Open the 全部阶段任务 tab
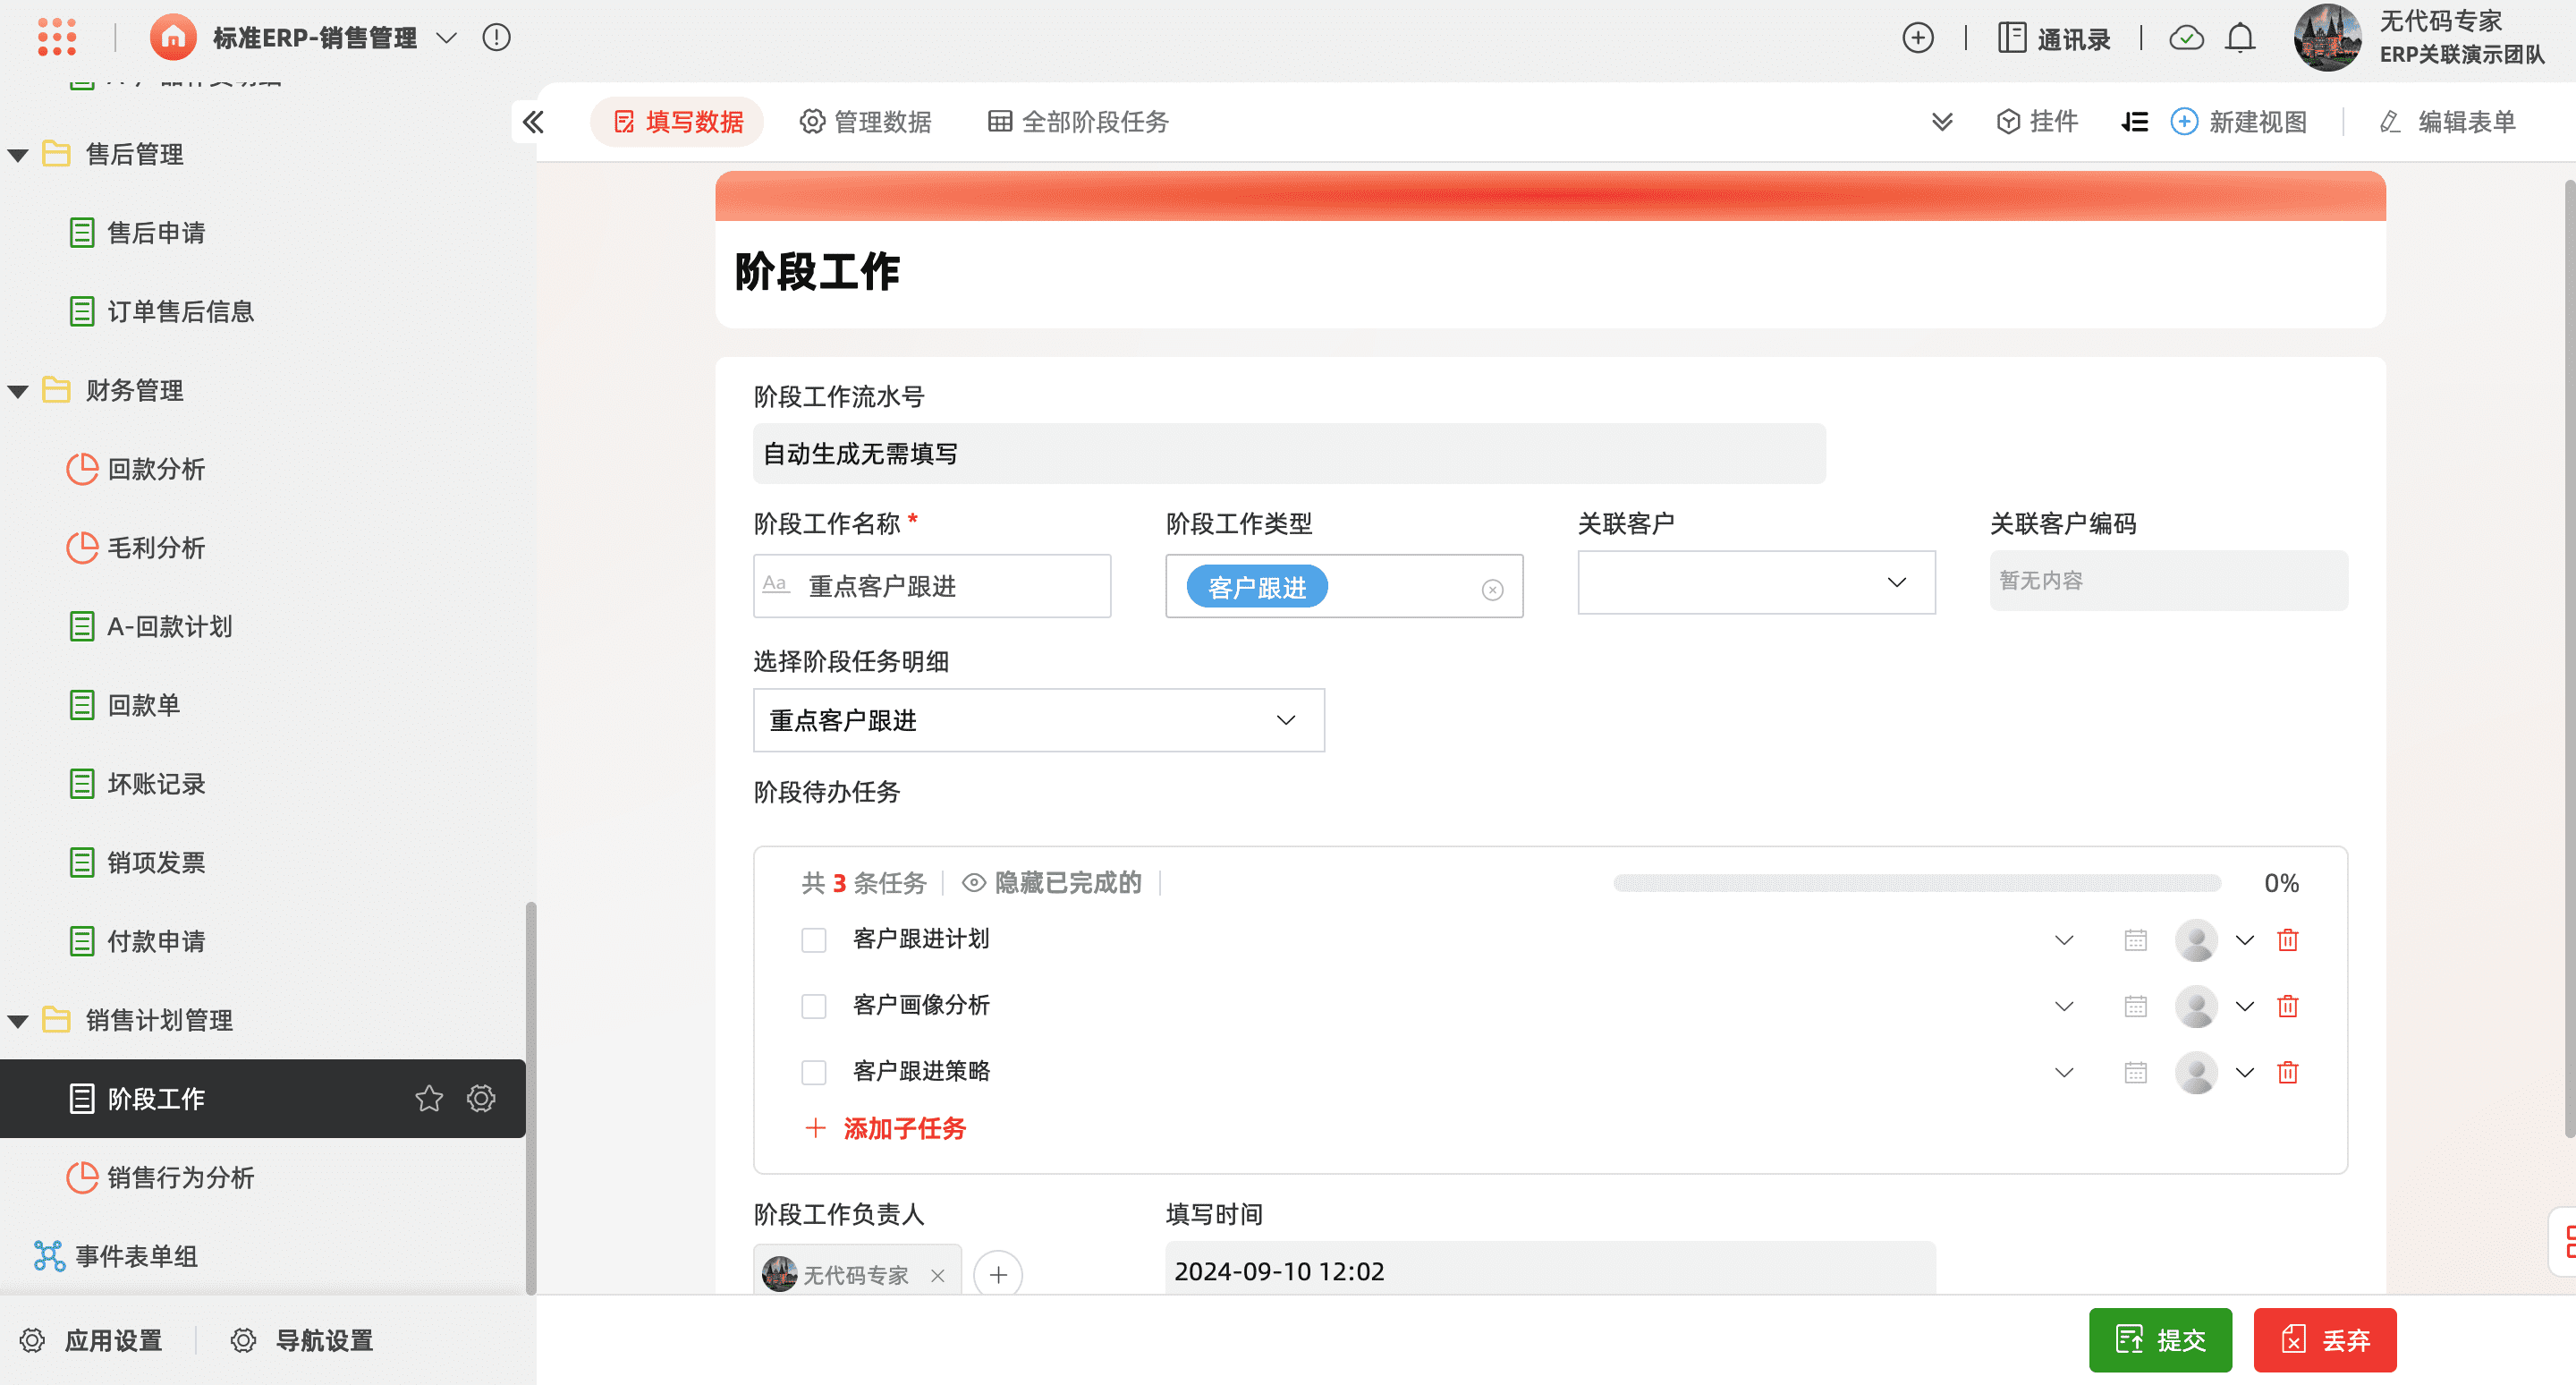This screenshot has height=1385, width=2576. [1078, 122]
